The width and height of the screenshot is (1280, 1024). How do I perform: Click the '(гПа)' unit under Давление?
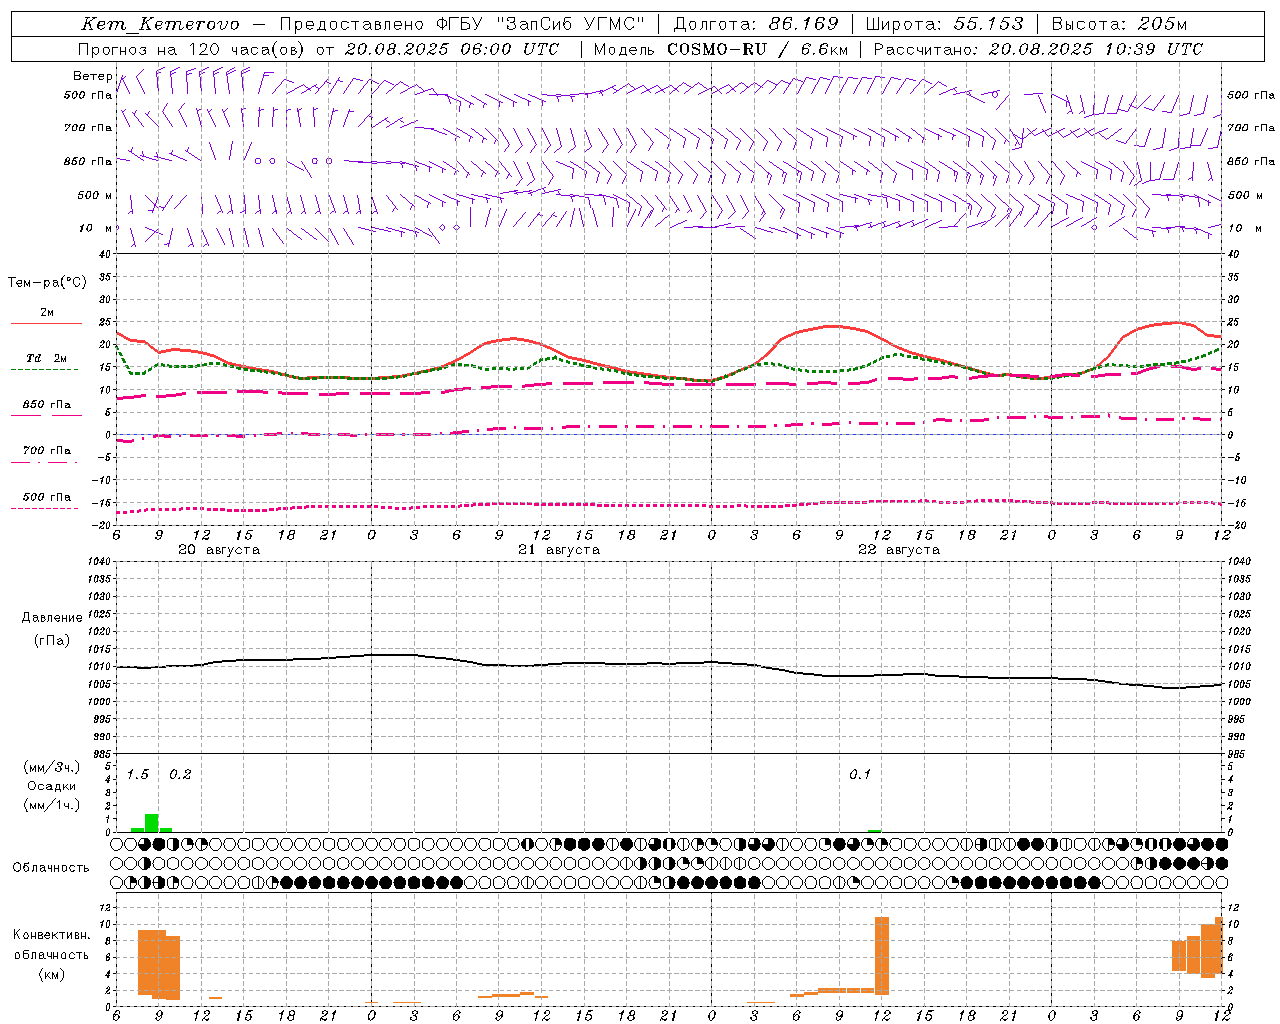pos(52,640)
